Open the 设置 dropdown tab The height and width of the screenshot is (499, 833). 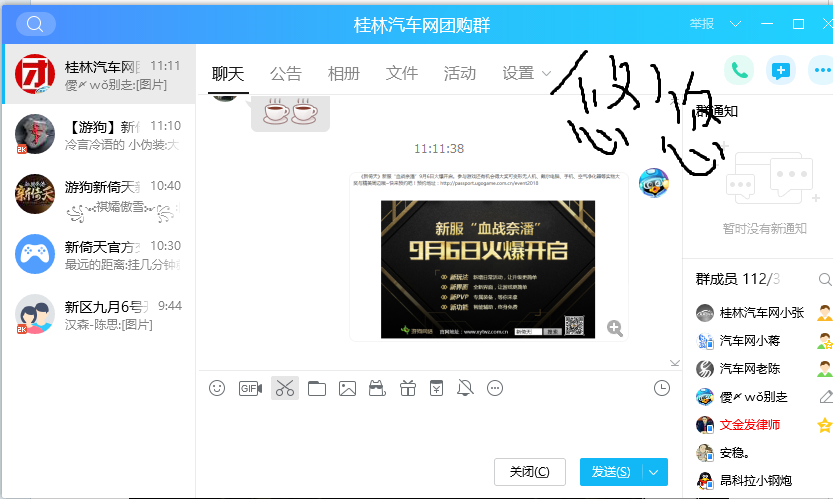[x=526, y=73]
